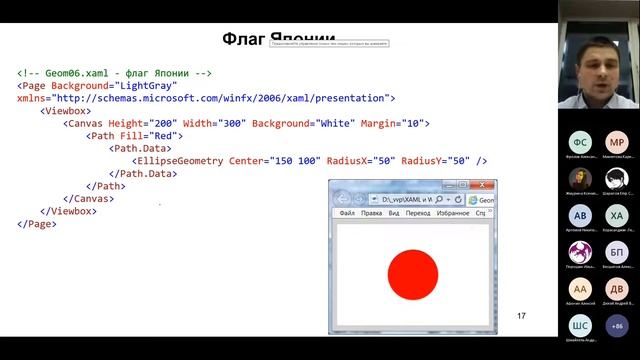Click the address bar search magnifier
640x360 pixels.
coord(439,200)
